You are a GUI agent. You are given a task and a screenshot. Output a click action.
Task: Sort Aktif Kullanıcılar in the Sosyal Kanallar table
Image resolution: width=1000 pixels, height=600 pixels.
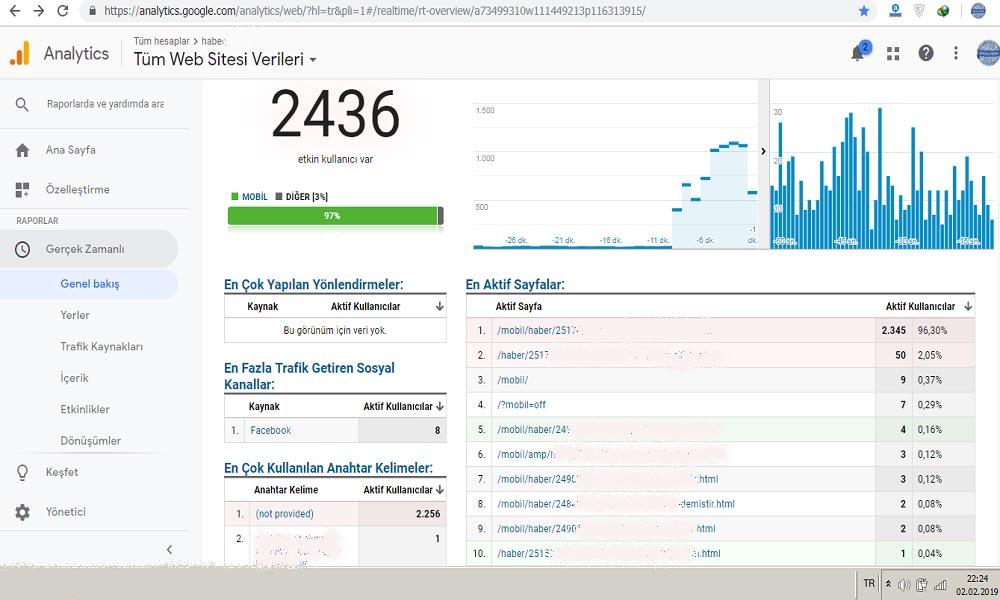[439, 406]
